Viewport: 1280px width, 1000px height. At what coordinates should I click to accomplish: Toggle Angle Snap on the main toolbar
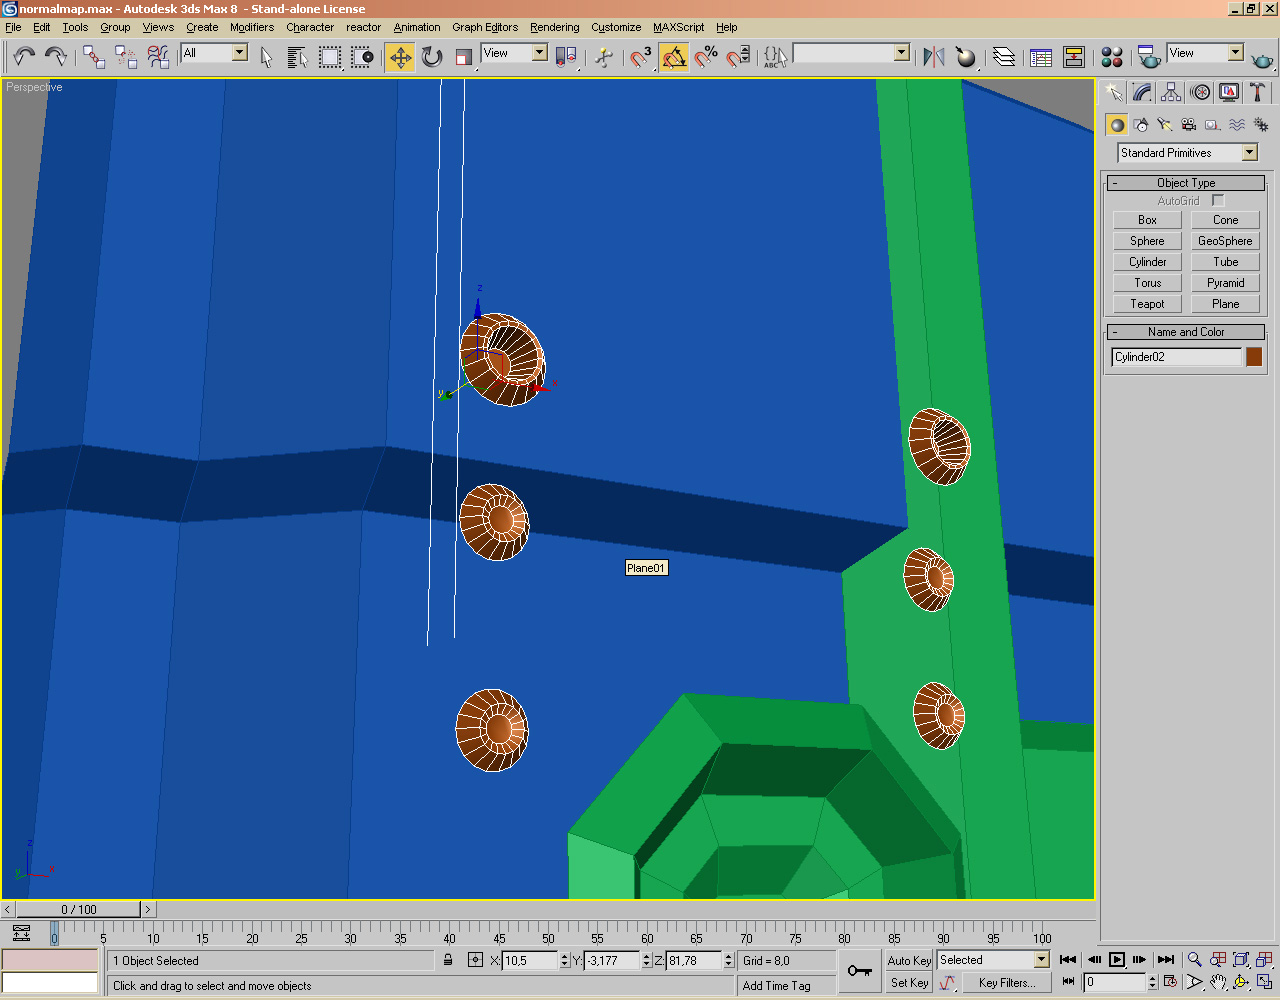pyautogui.click(x=674, y=57)
